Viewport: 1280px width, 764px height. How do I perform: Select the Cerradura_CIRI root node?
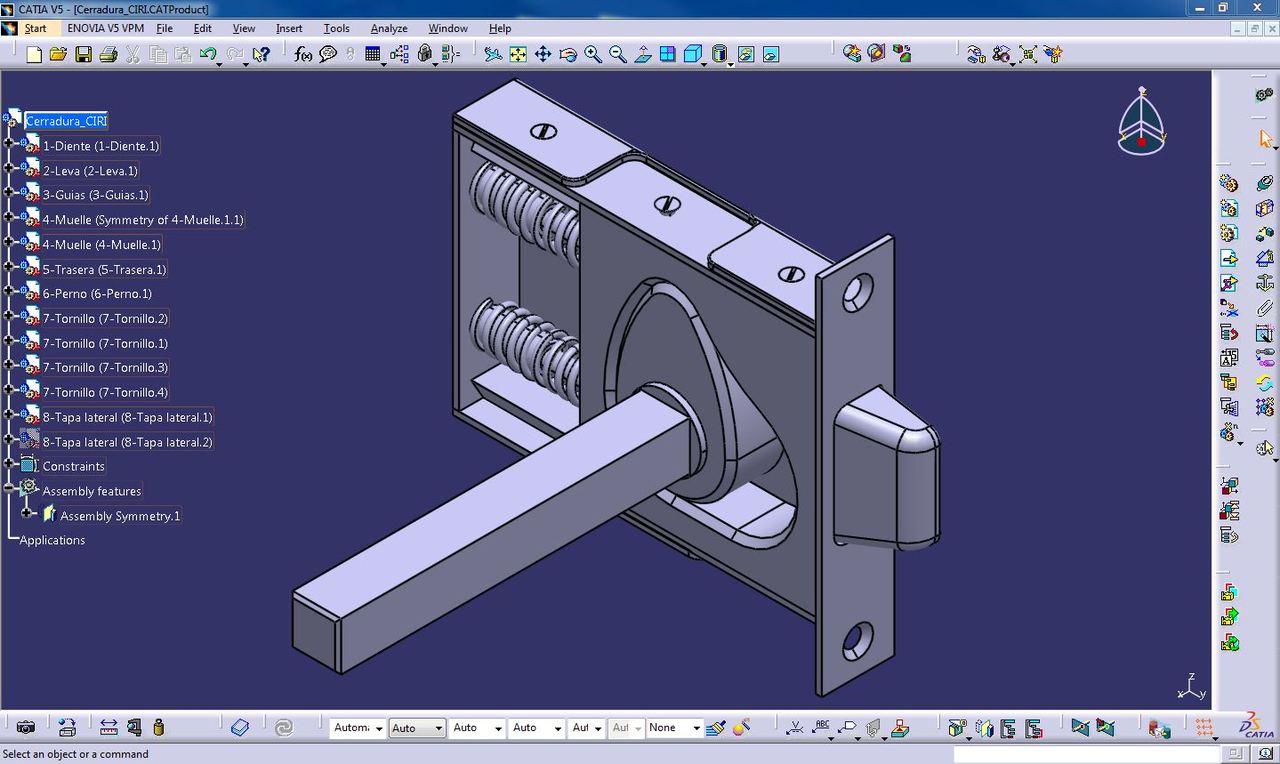point(66,121)
